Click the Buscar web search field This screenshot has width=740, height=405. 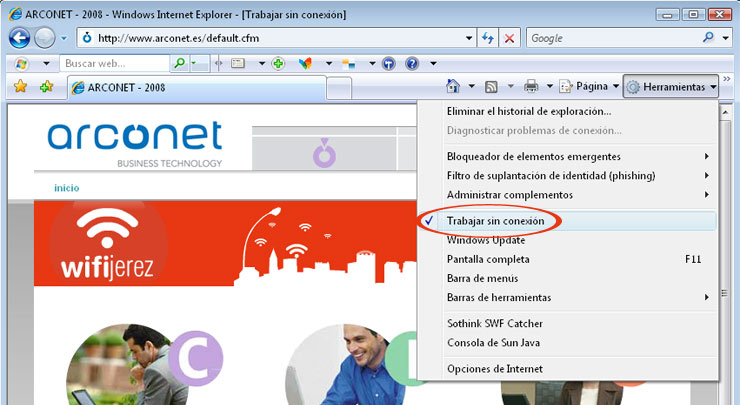point(114,63)
